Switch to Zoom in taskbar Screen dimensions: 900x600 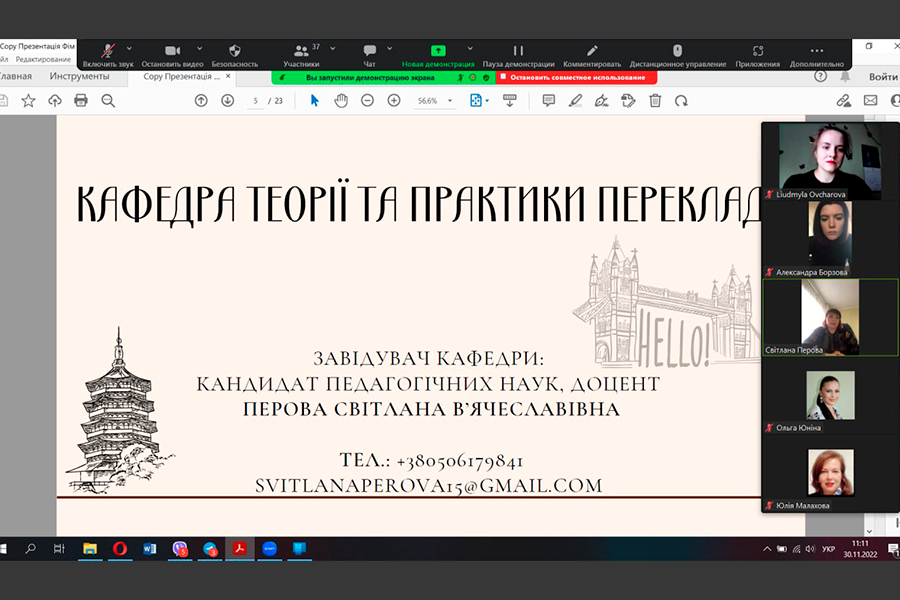(269, 549)
